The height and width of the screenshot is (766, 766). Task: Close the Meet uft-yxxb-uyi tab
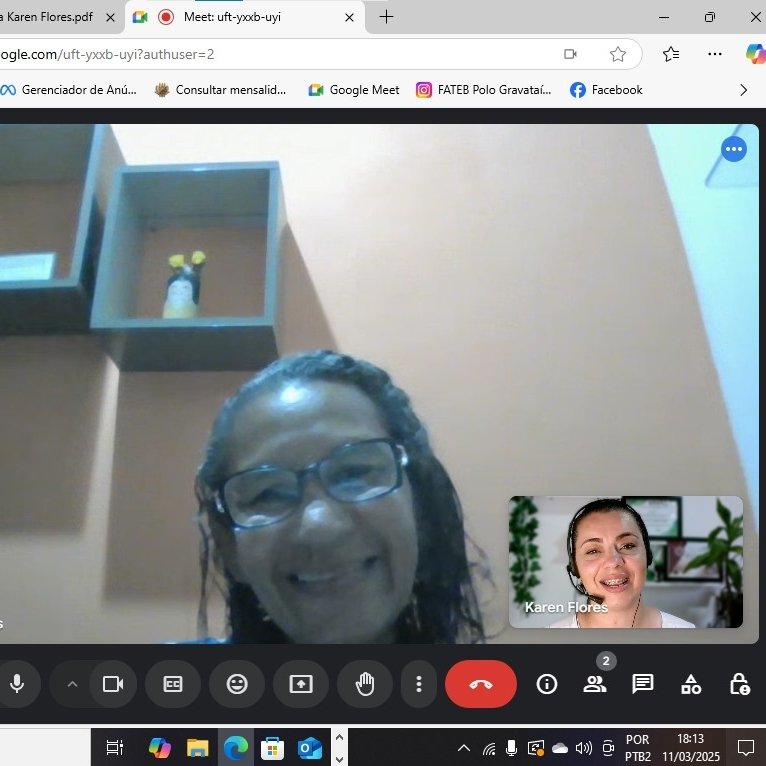tap(349, 18)
